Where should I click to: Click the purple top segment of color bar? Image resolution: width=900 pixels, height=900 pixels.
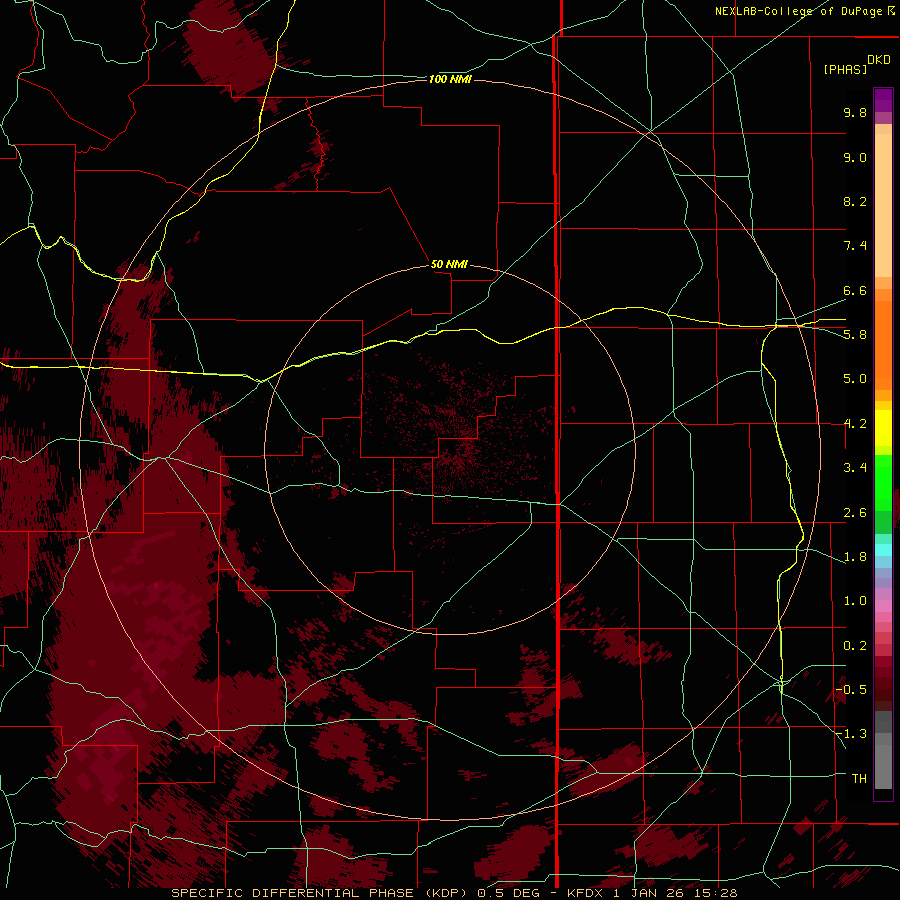tap(883, 100)
